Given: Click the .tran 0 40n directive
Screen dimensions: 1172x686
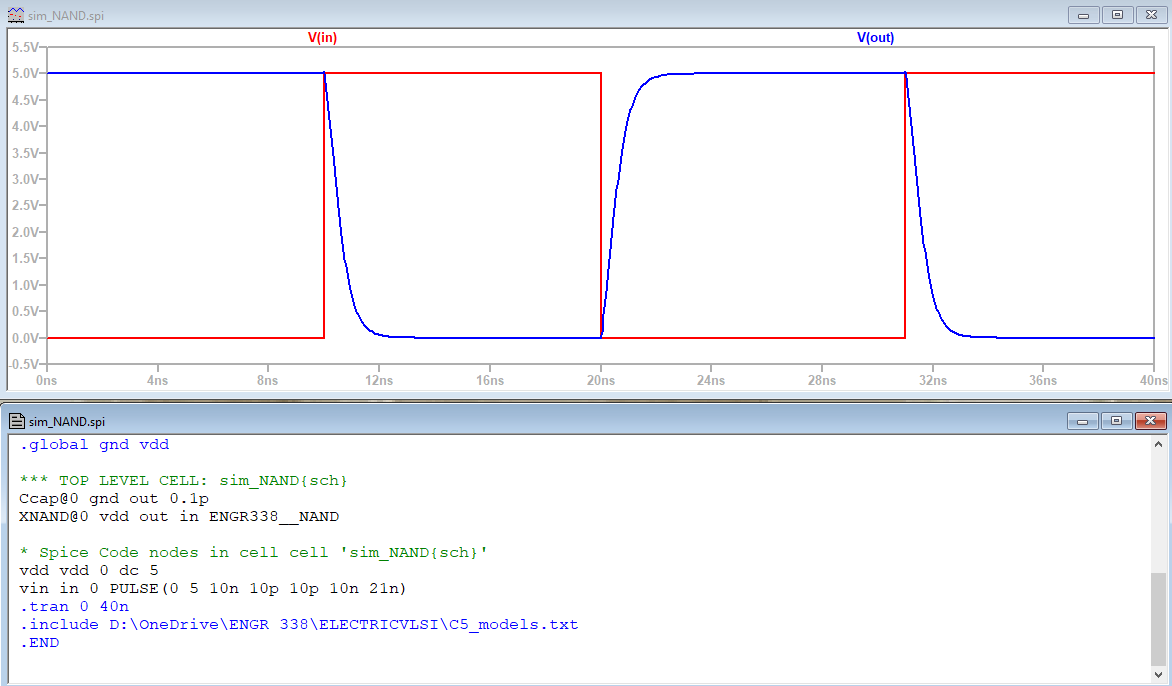Looking at the screenshot, I should [x=73, y=606].
